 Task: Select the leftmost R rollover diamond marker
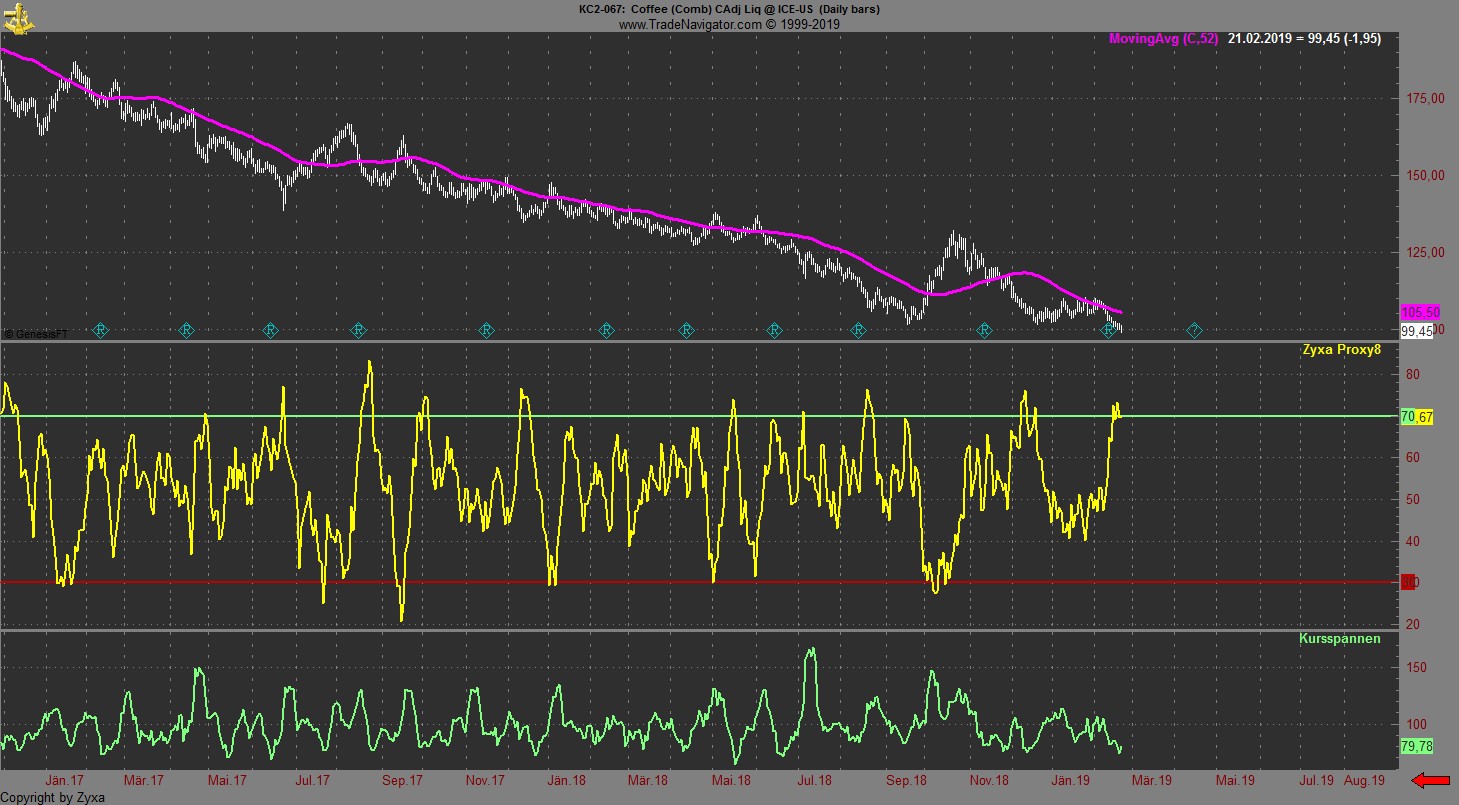[x=100, y=330]
